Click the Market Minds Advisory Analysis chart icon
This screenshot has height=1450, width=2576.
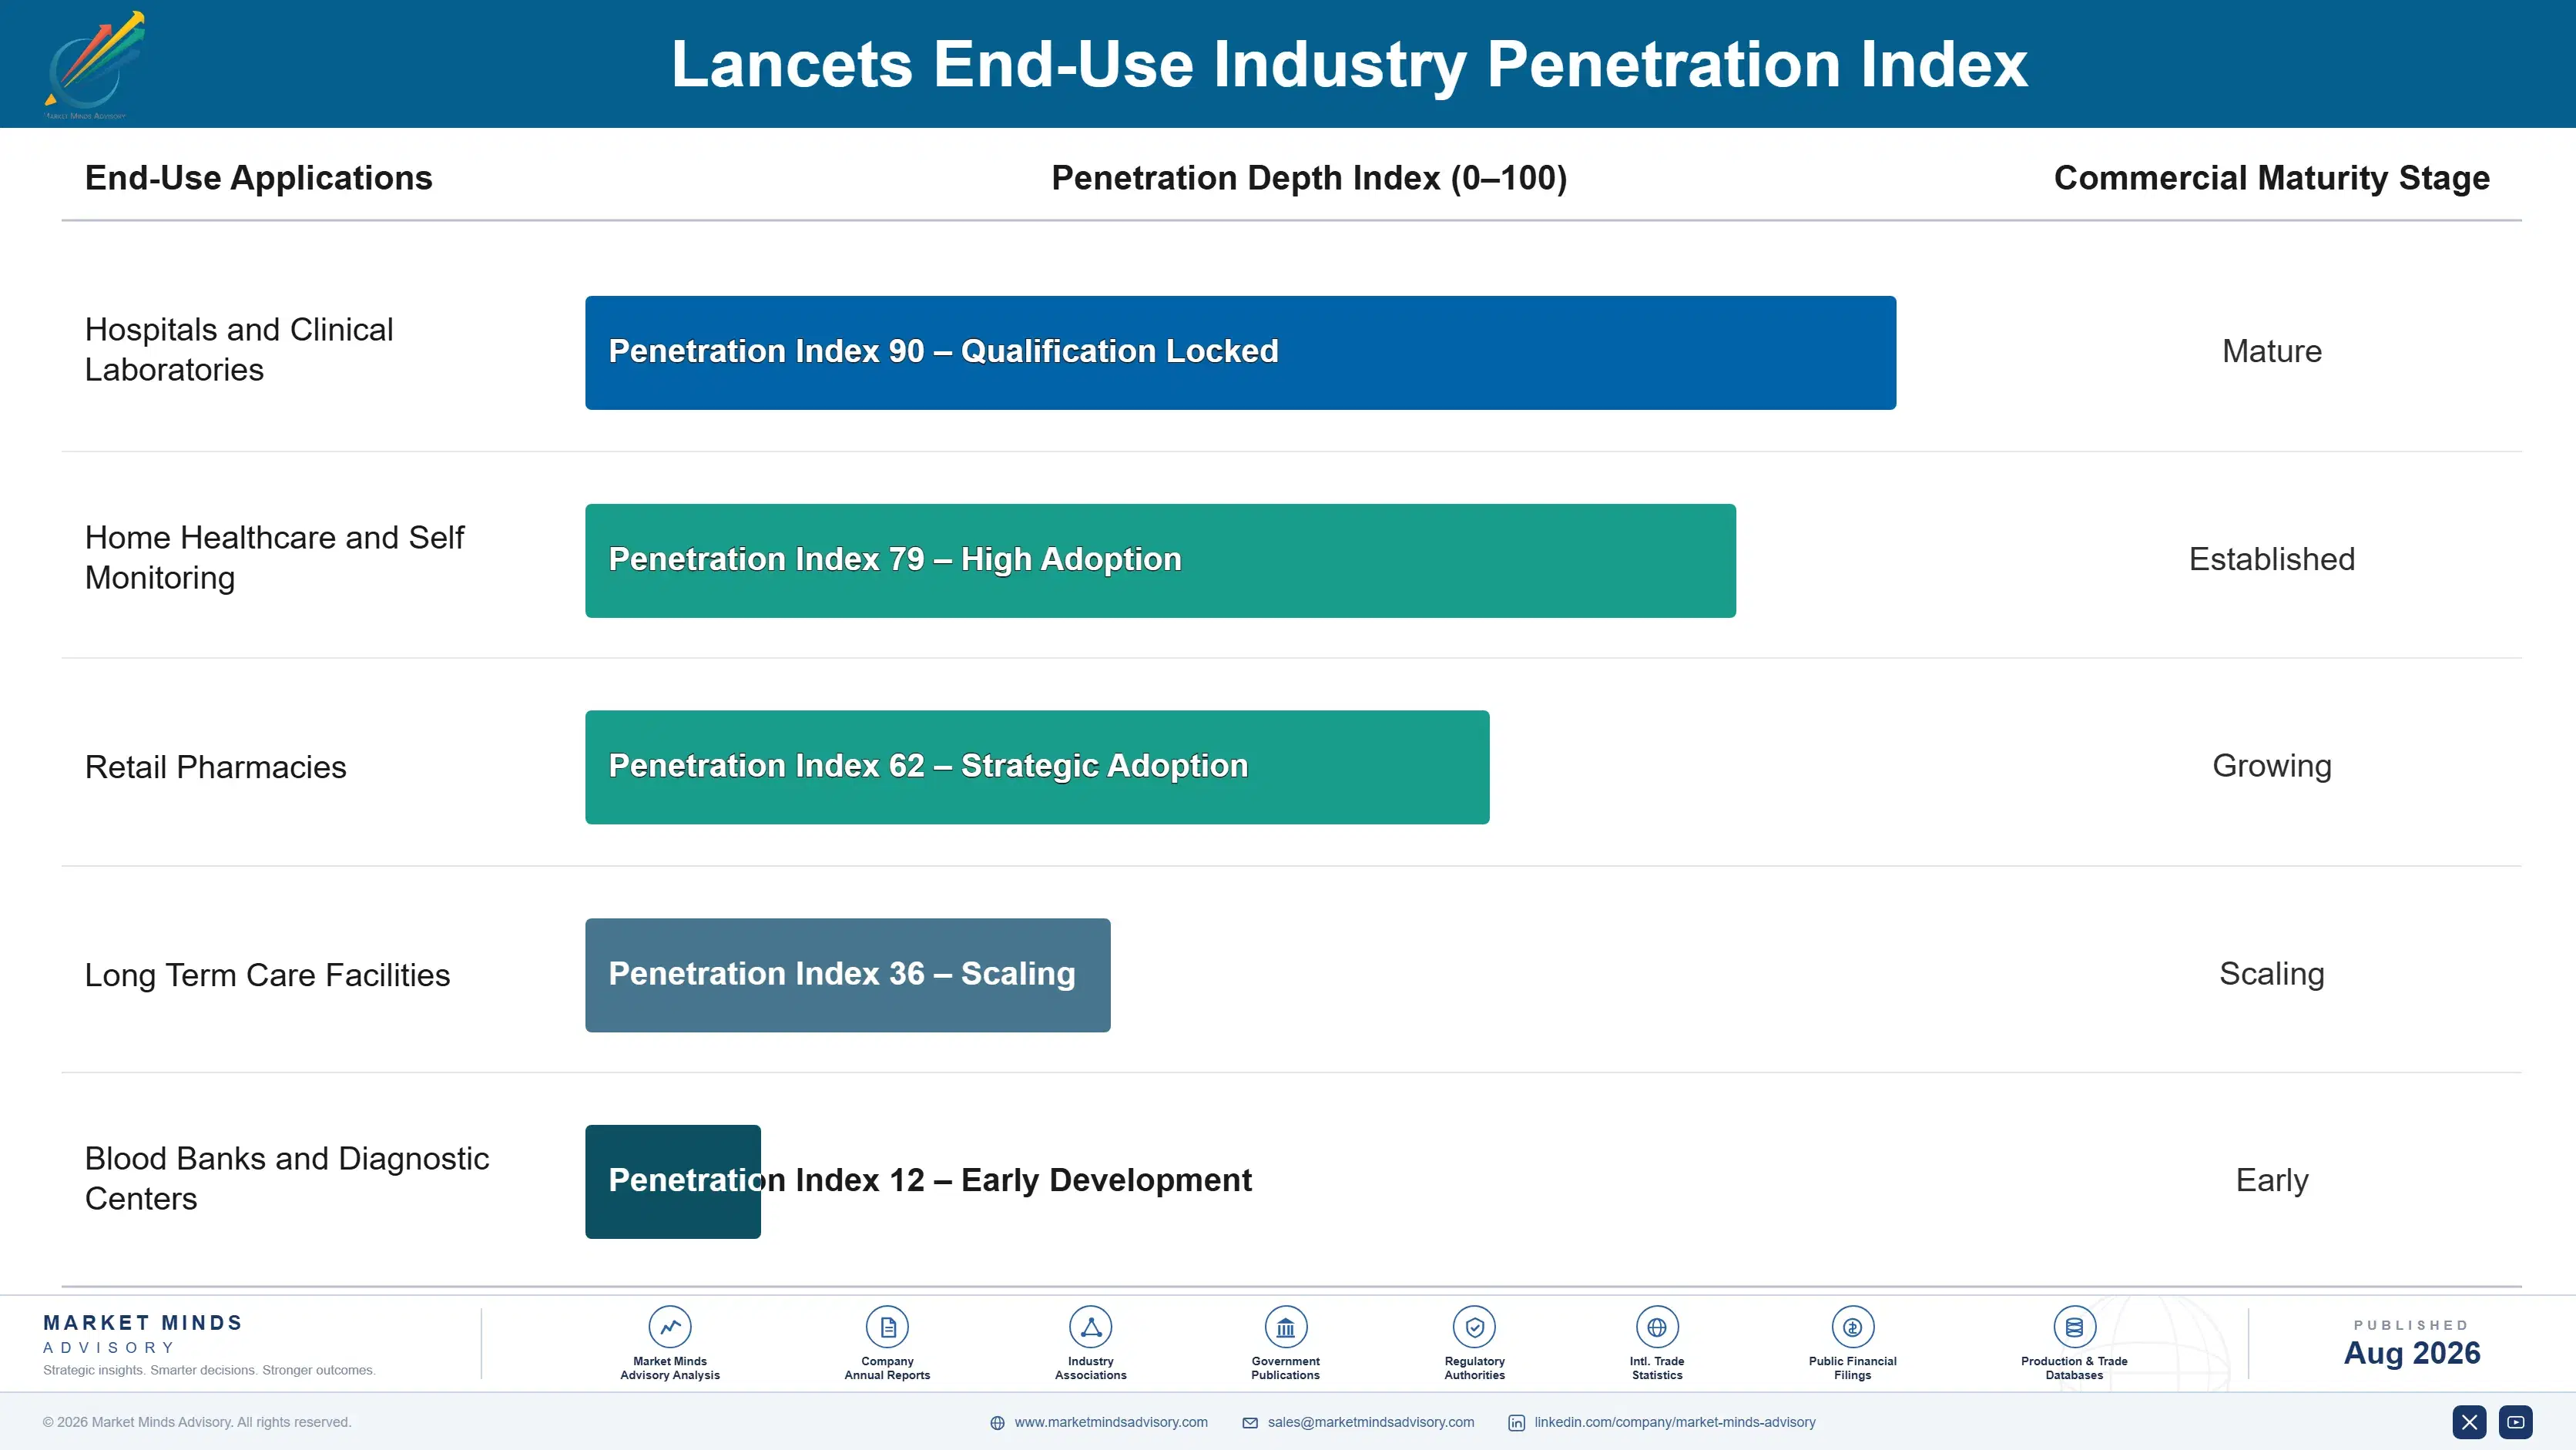670,1327
